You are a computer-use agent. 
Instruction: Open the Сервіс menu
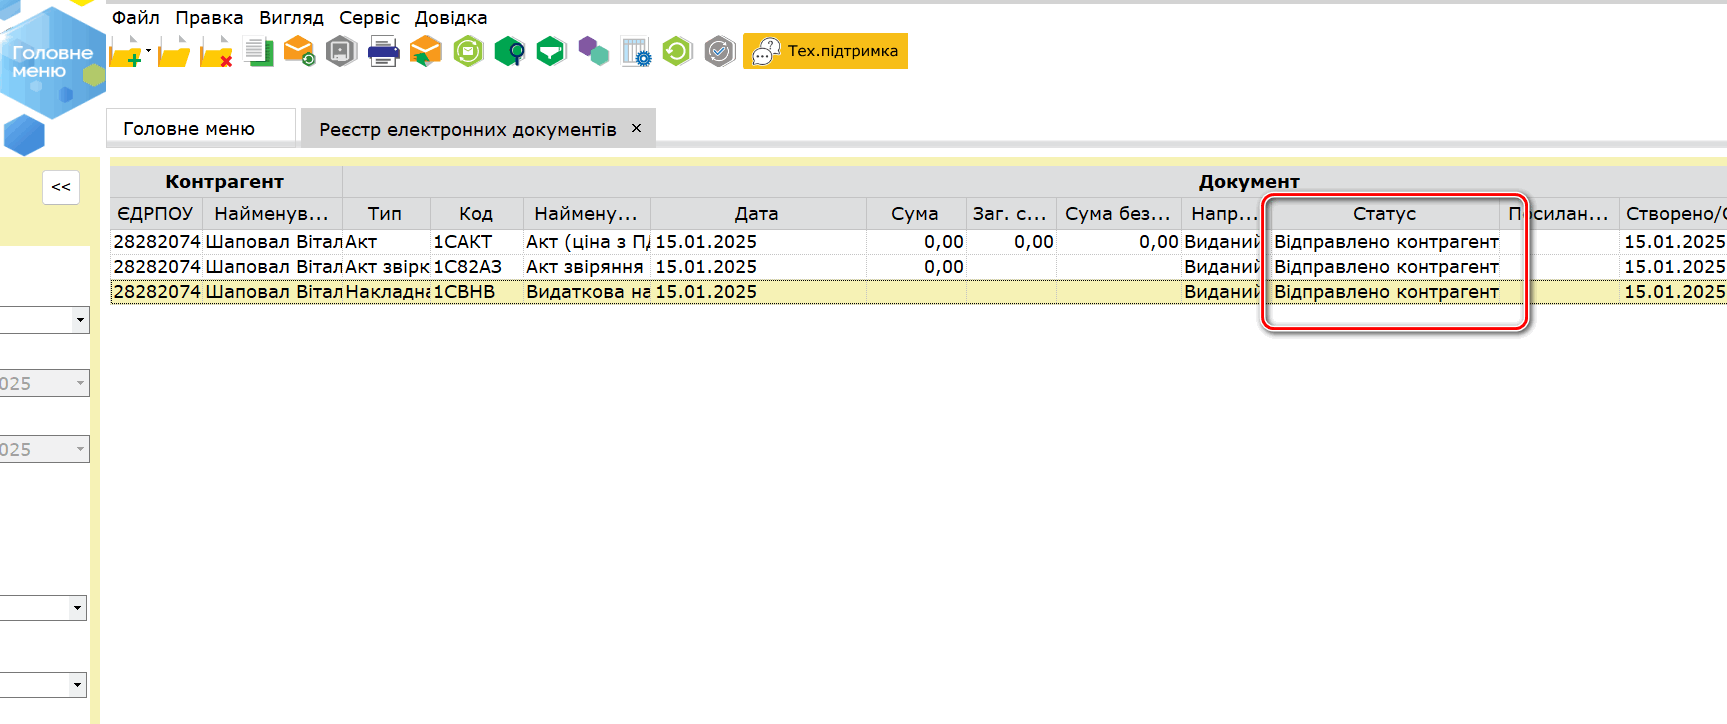pos(369,18)
